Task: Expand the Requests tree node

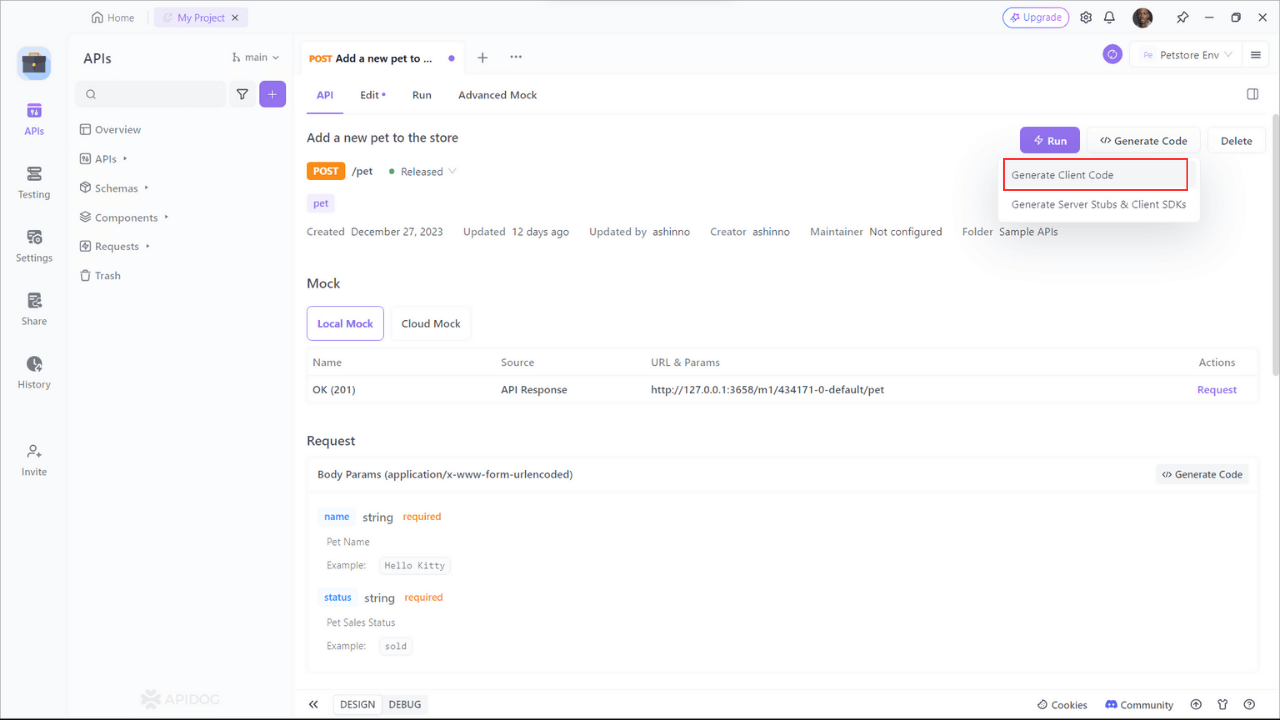Action: click(115, 246)
